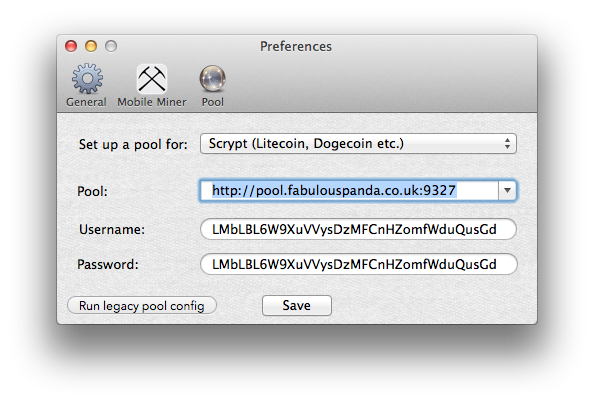Open the General gear icon preferences
The height and width of the screenshot is (403, 594).
87,78
